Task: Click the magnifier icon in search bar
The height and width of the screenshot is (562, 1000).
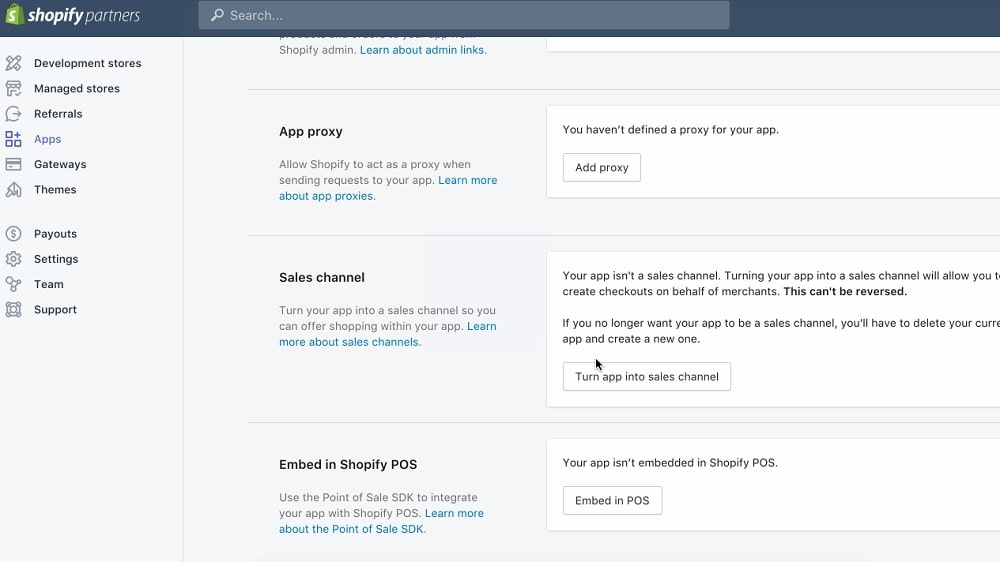Action: 217,15
